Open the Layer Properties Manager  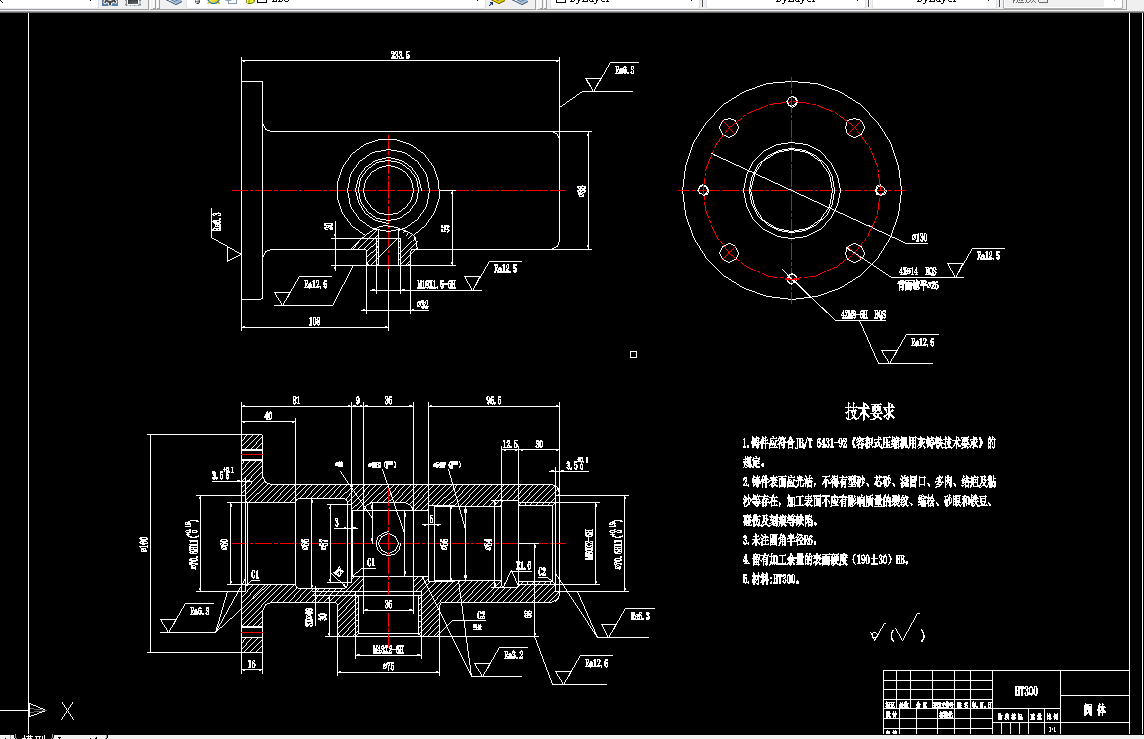tap(174, 3)
